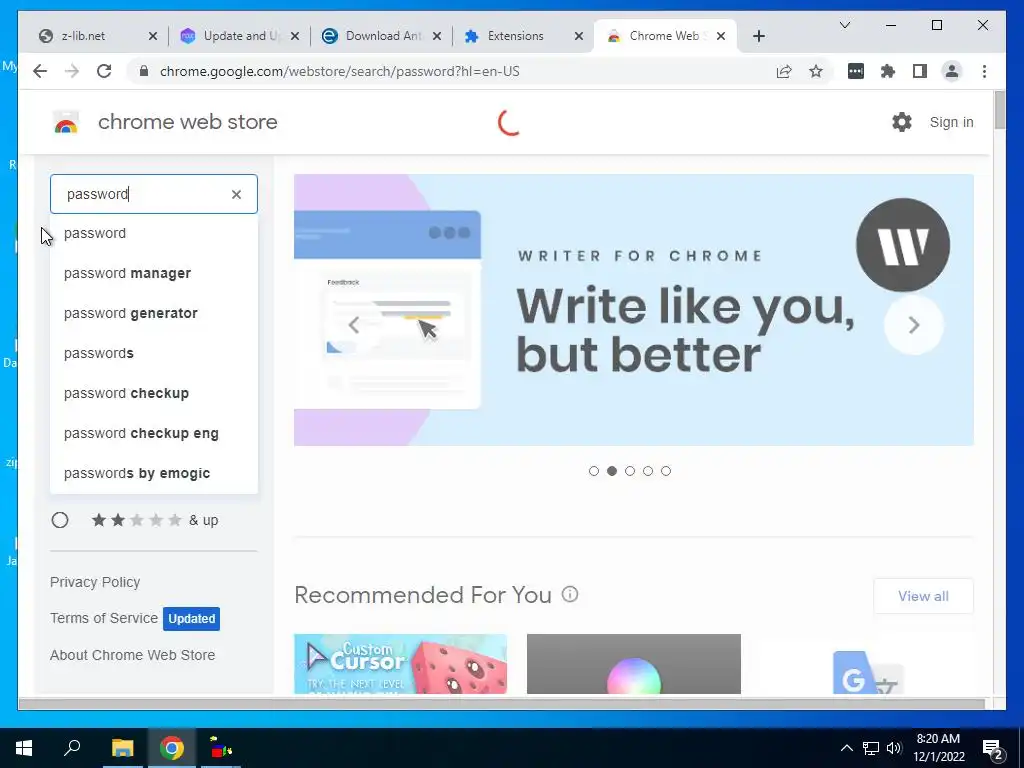Open the Writer for Chrome banner
1024x768 pixels.
[x=633, y=310]
